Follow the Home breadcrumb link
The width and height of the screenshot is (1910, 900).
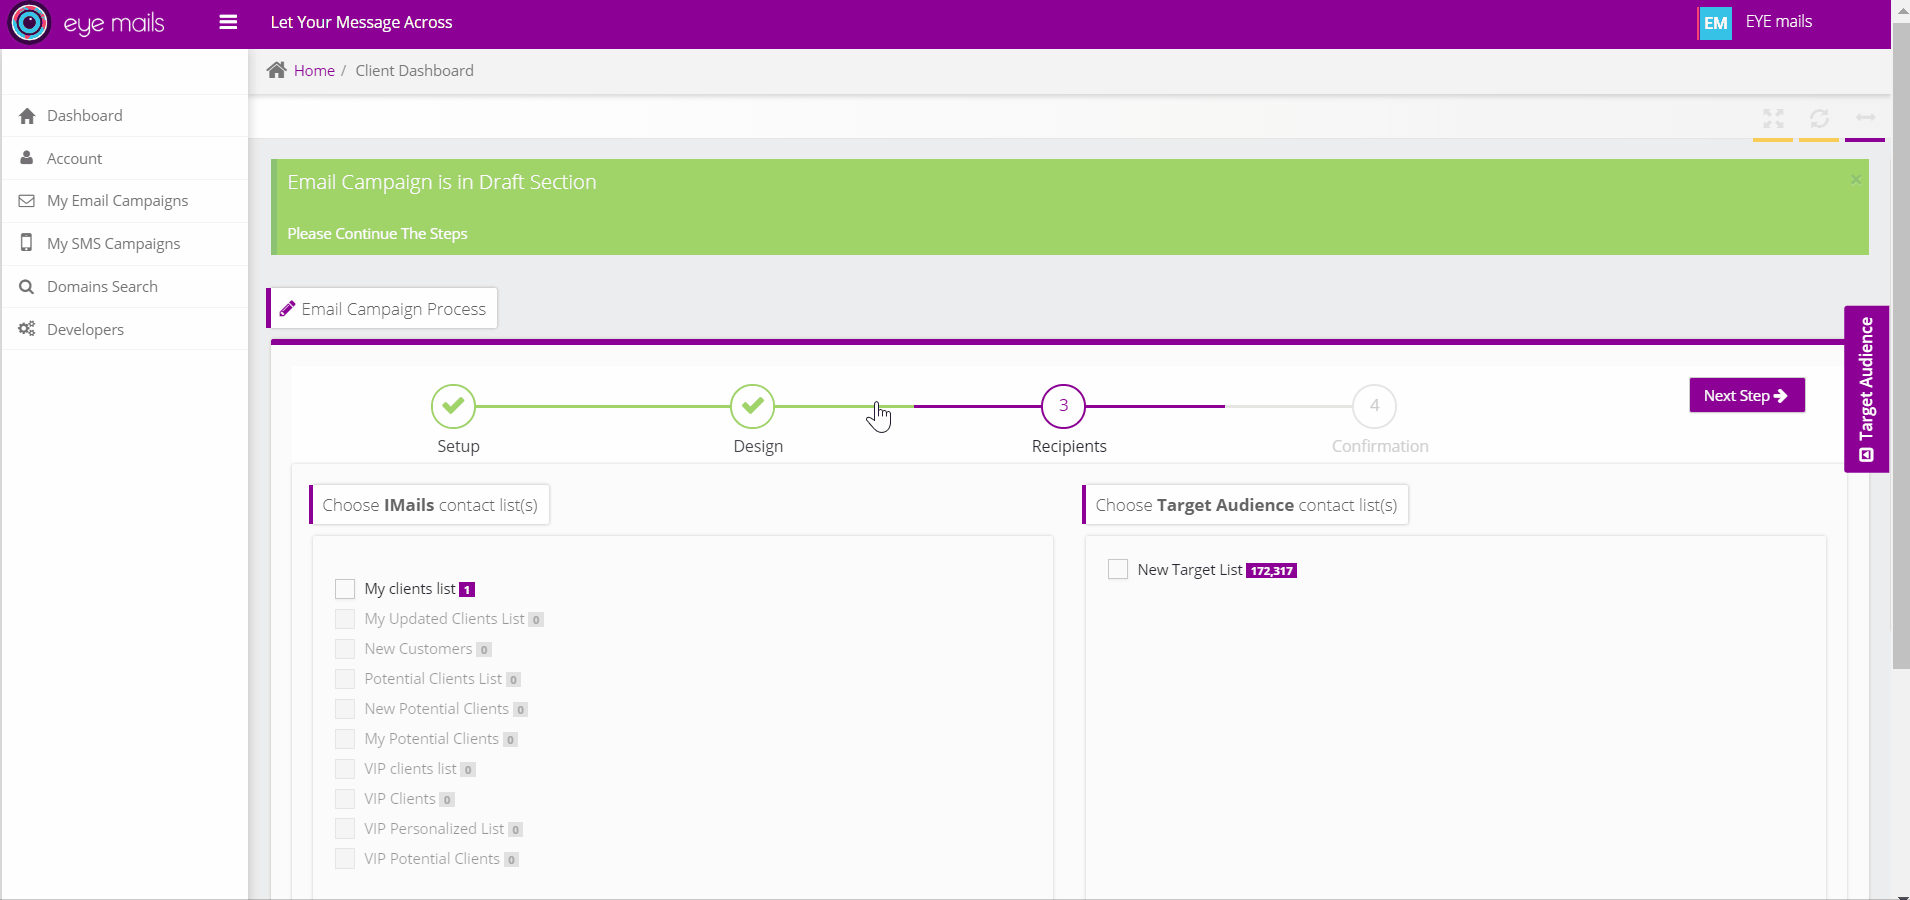[314, 71]
